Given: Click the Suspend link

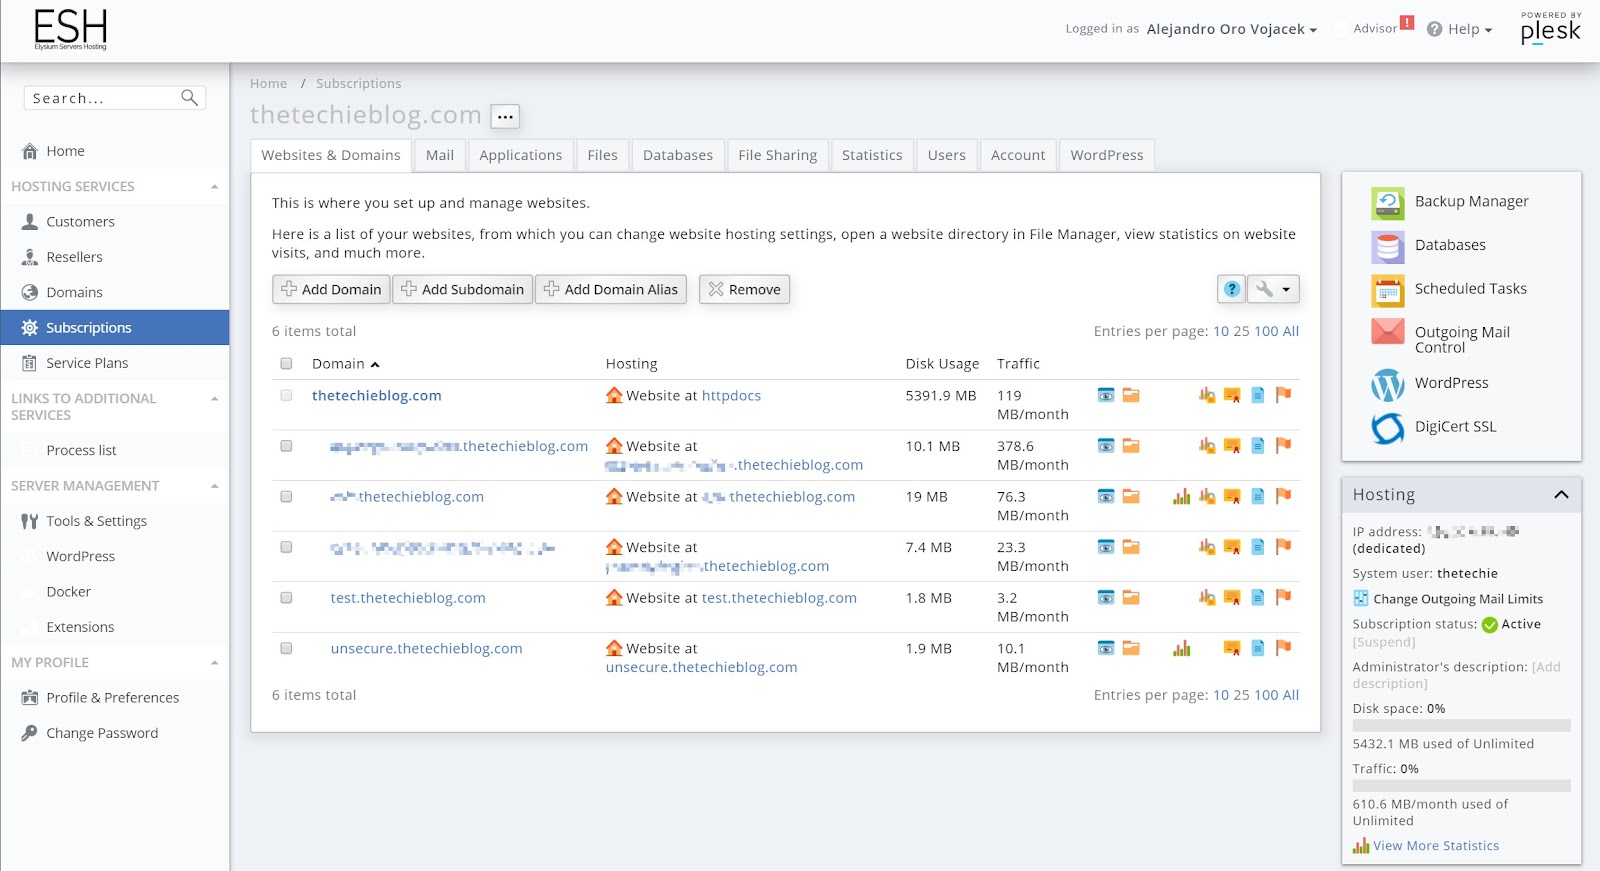Looking at the screenshot, I should (x=1384, y=642).
